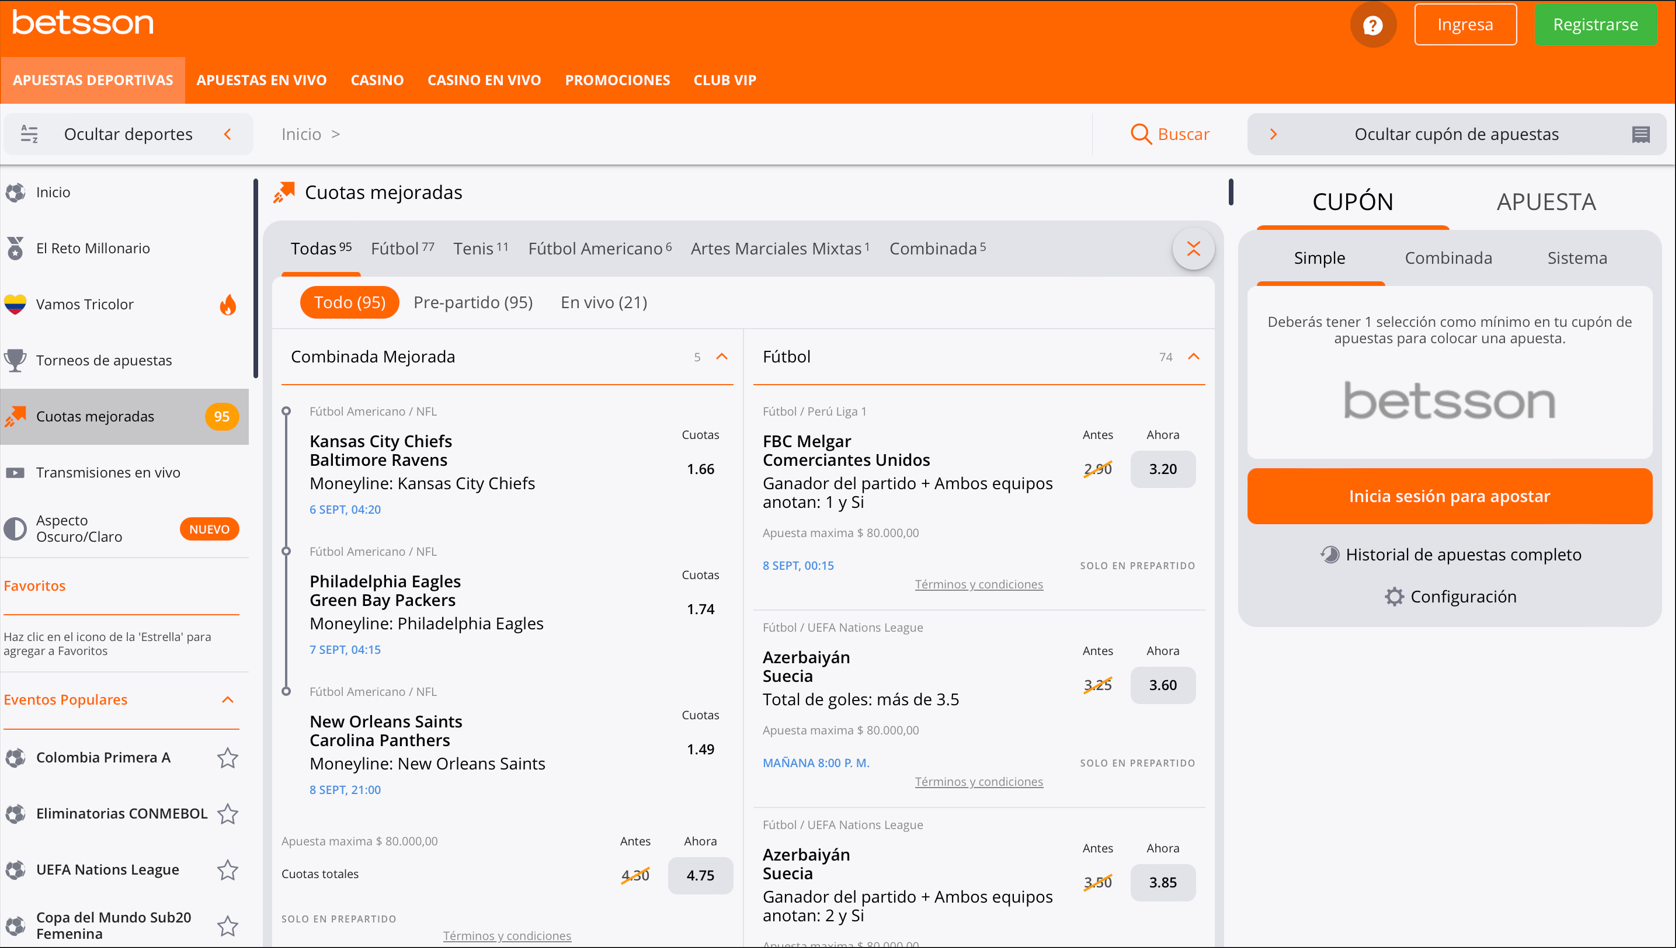The image size is (1676, 948).
Task: Switch to Tenis 11 tab
Action: coord(481,248)
